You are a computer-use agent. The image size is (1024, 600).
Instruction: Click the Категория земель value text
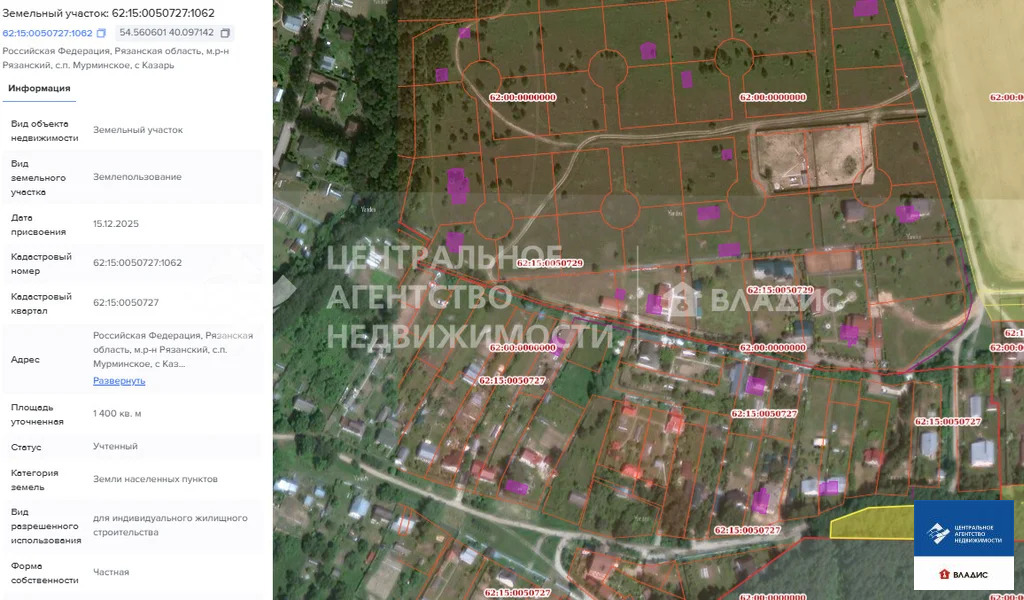point(155,479)
